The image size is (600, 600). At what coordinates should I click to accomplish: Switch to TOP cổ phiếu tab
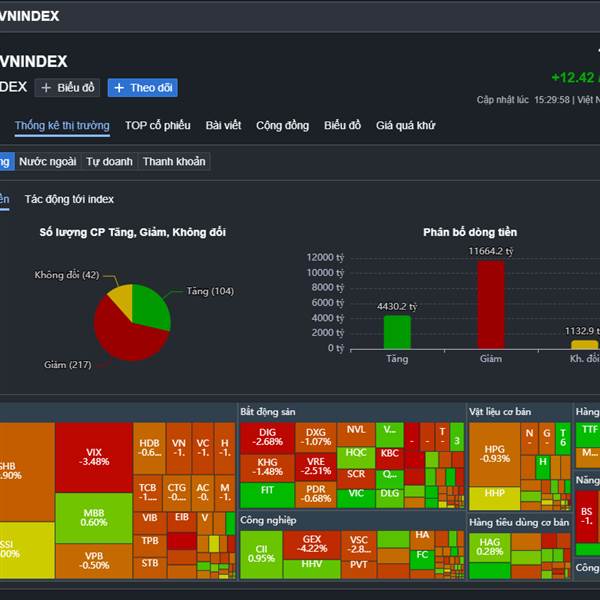158,126
